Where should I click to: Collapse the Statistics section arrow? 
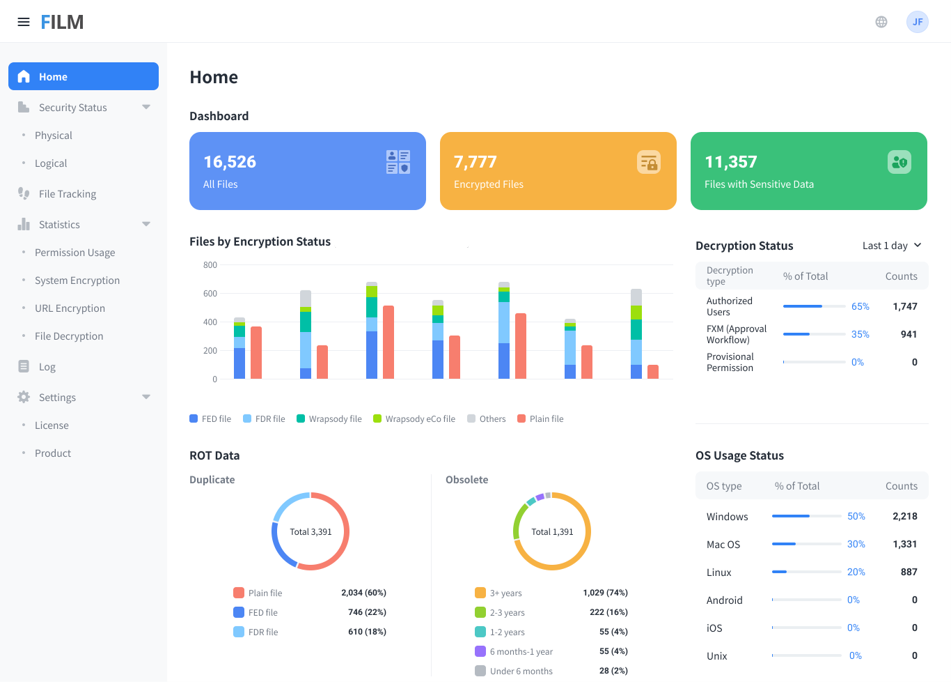tap(146, 225)
